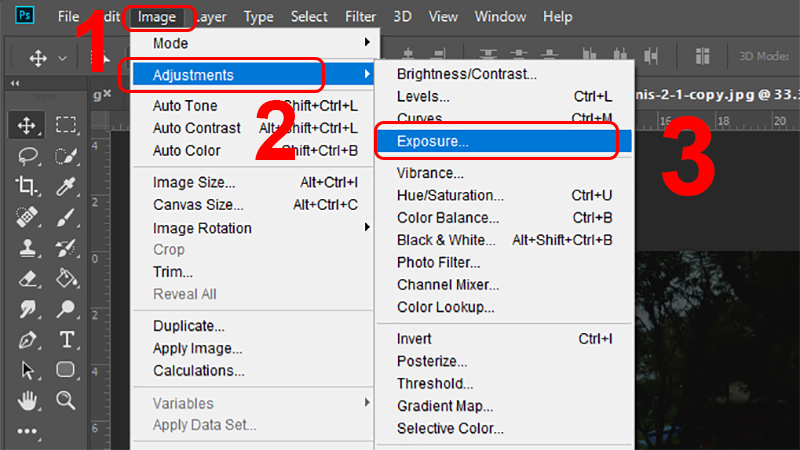
Task: Open the Move tool preset dropdown
Action: click(x=62, y=58)
